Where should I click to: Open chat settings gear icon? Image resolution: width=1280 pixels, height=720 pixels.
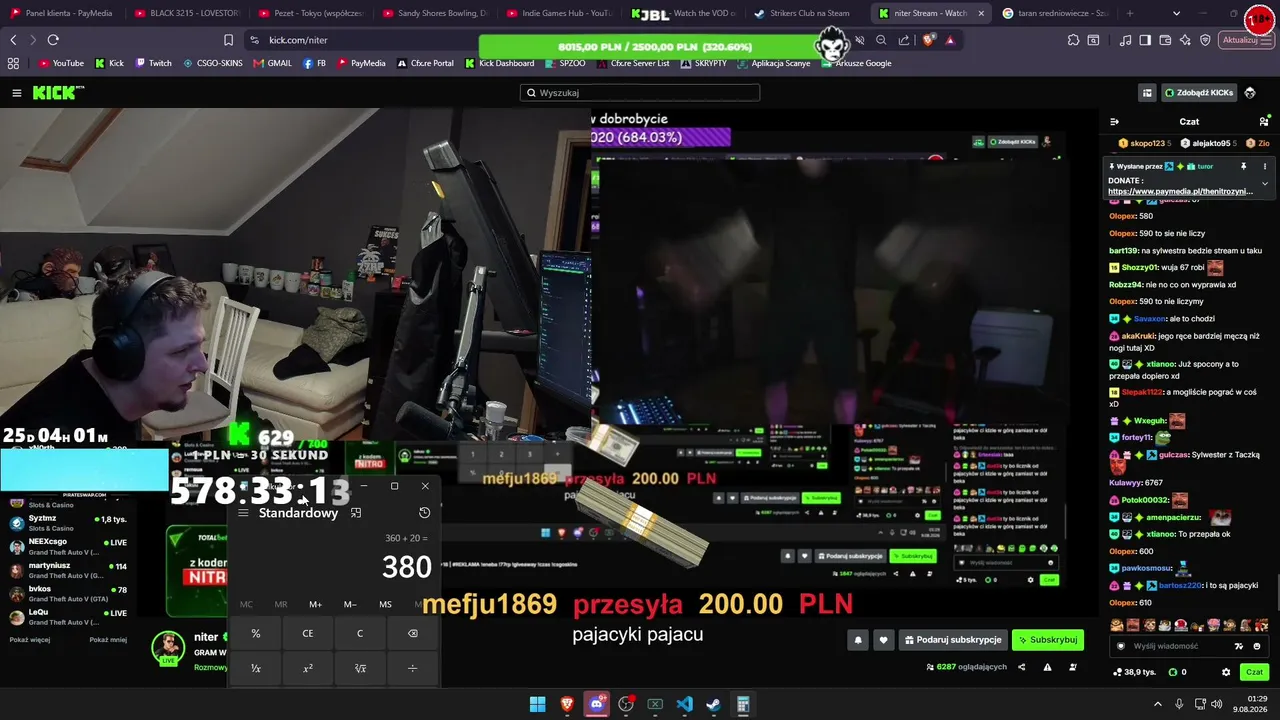pyautogui.click(x=1226, y=672)
